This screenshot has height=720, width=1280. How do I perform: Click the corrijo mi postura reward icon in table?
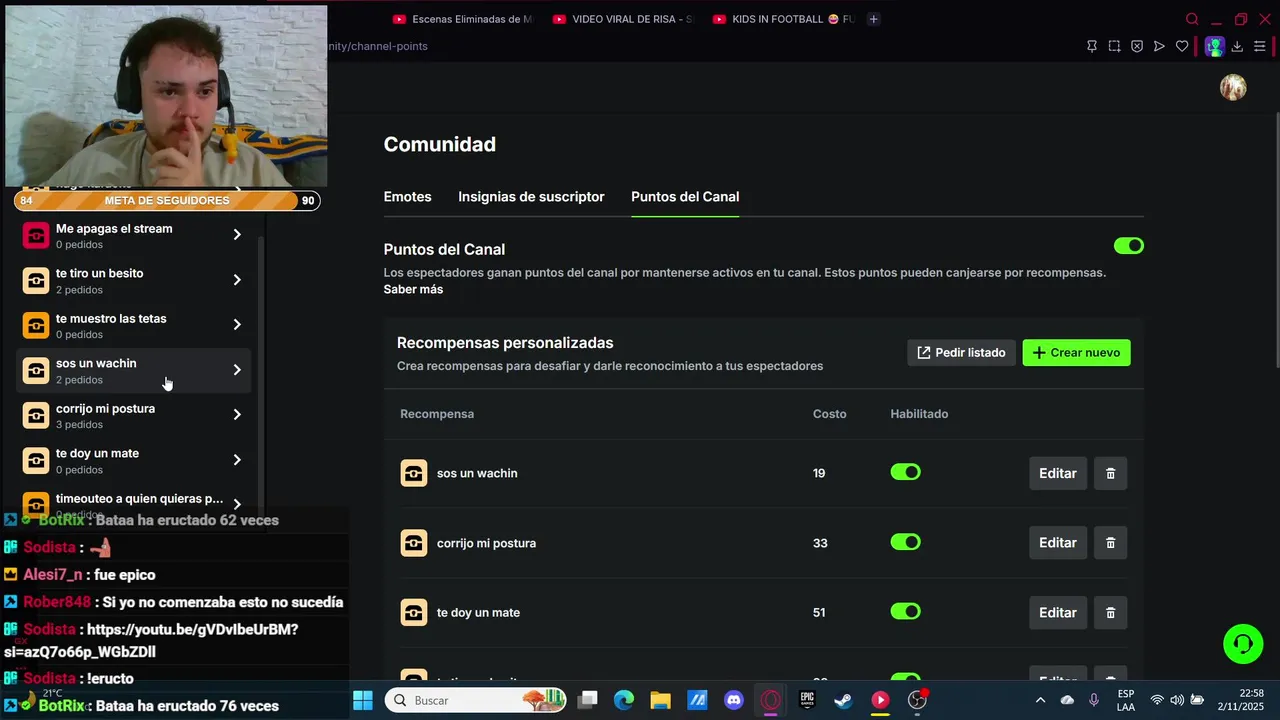pyautogui.click(x=414, y=543)
